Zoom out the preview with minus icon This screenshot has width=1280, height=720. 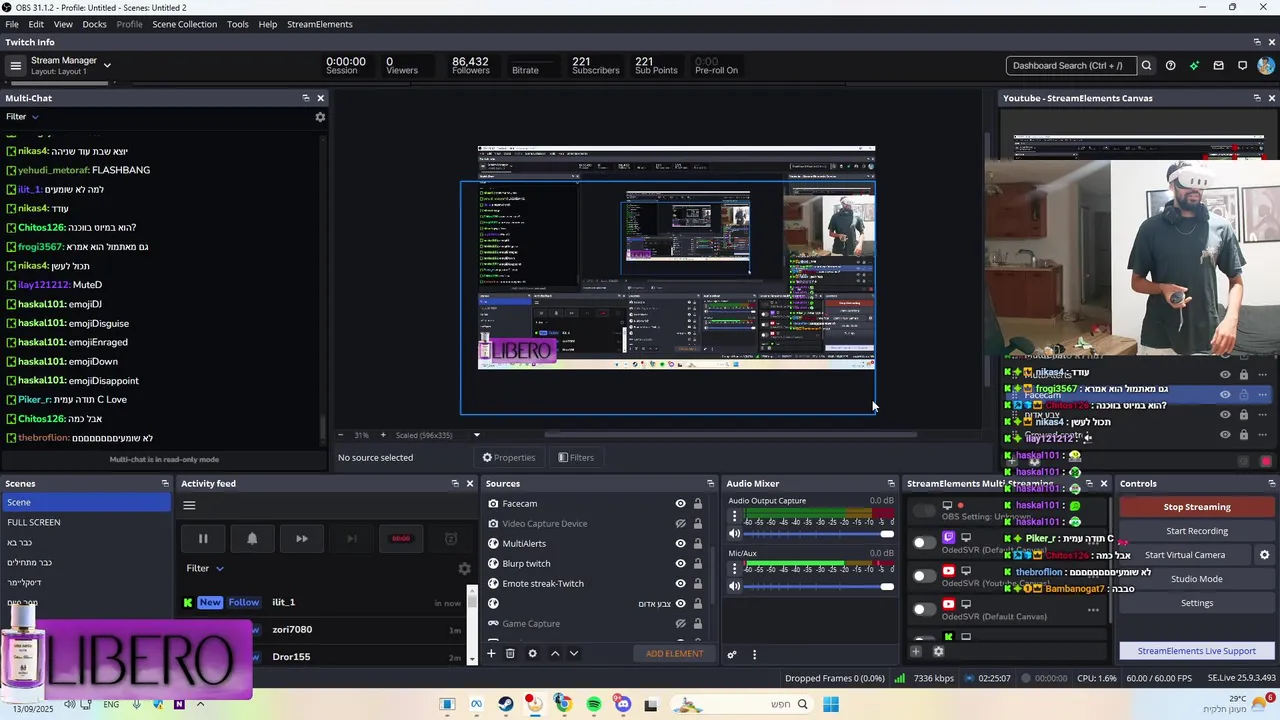(x=341, y=435)
